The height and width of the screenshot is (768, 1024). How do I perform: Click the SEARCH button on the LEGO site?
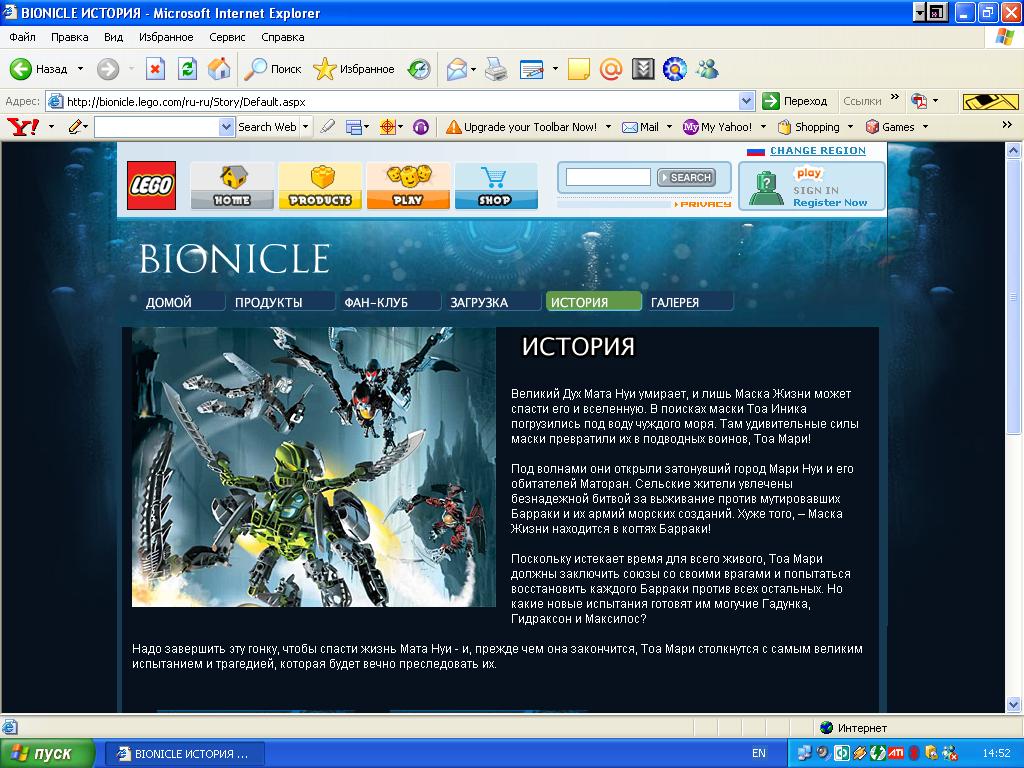[686, 177]
